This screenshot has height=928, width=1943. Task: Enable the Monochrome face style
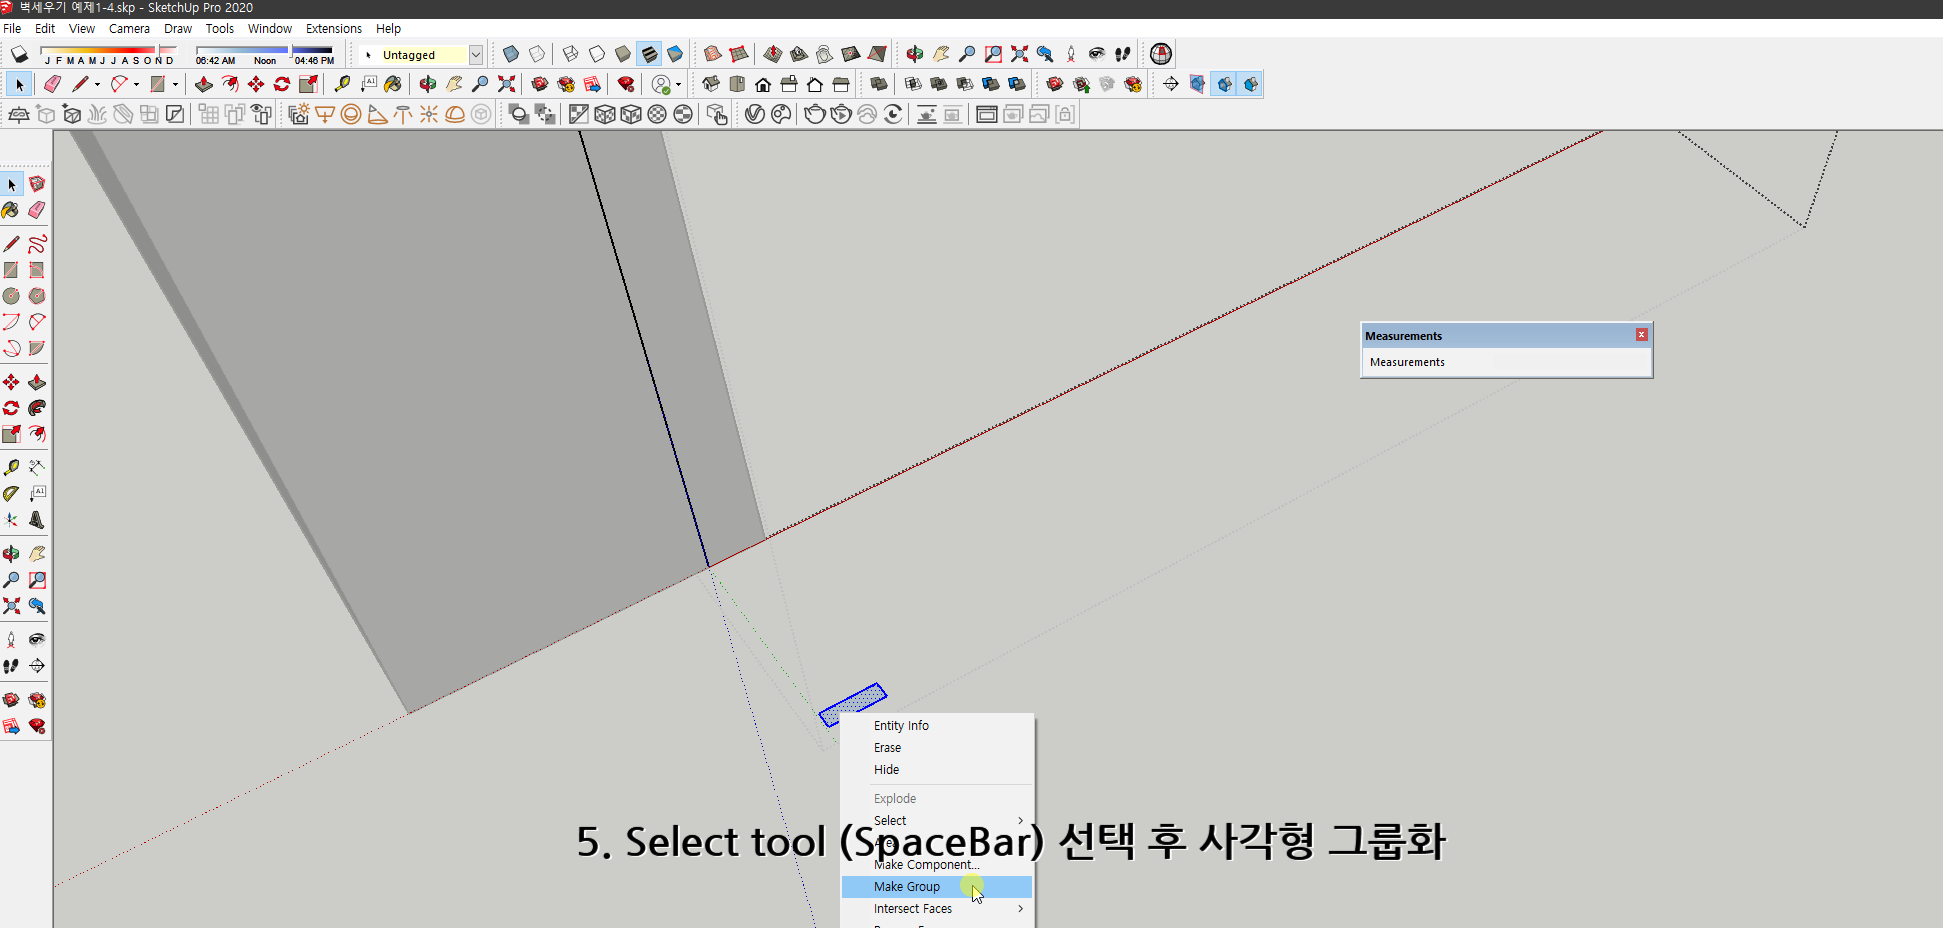(x=676, y=54)
